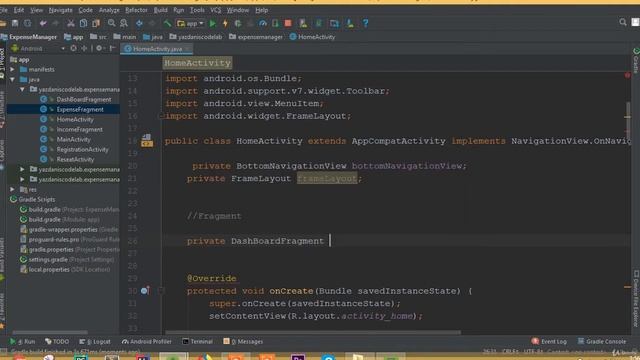Image resolution: width=640 pixels, height=360 pixels.
Task: Open the VCS menu
Action: 216,10
